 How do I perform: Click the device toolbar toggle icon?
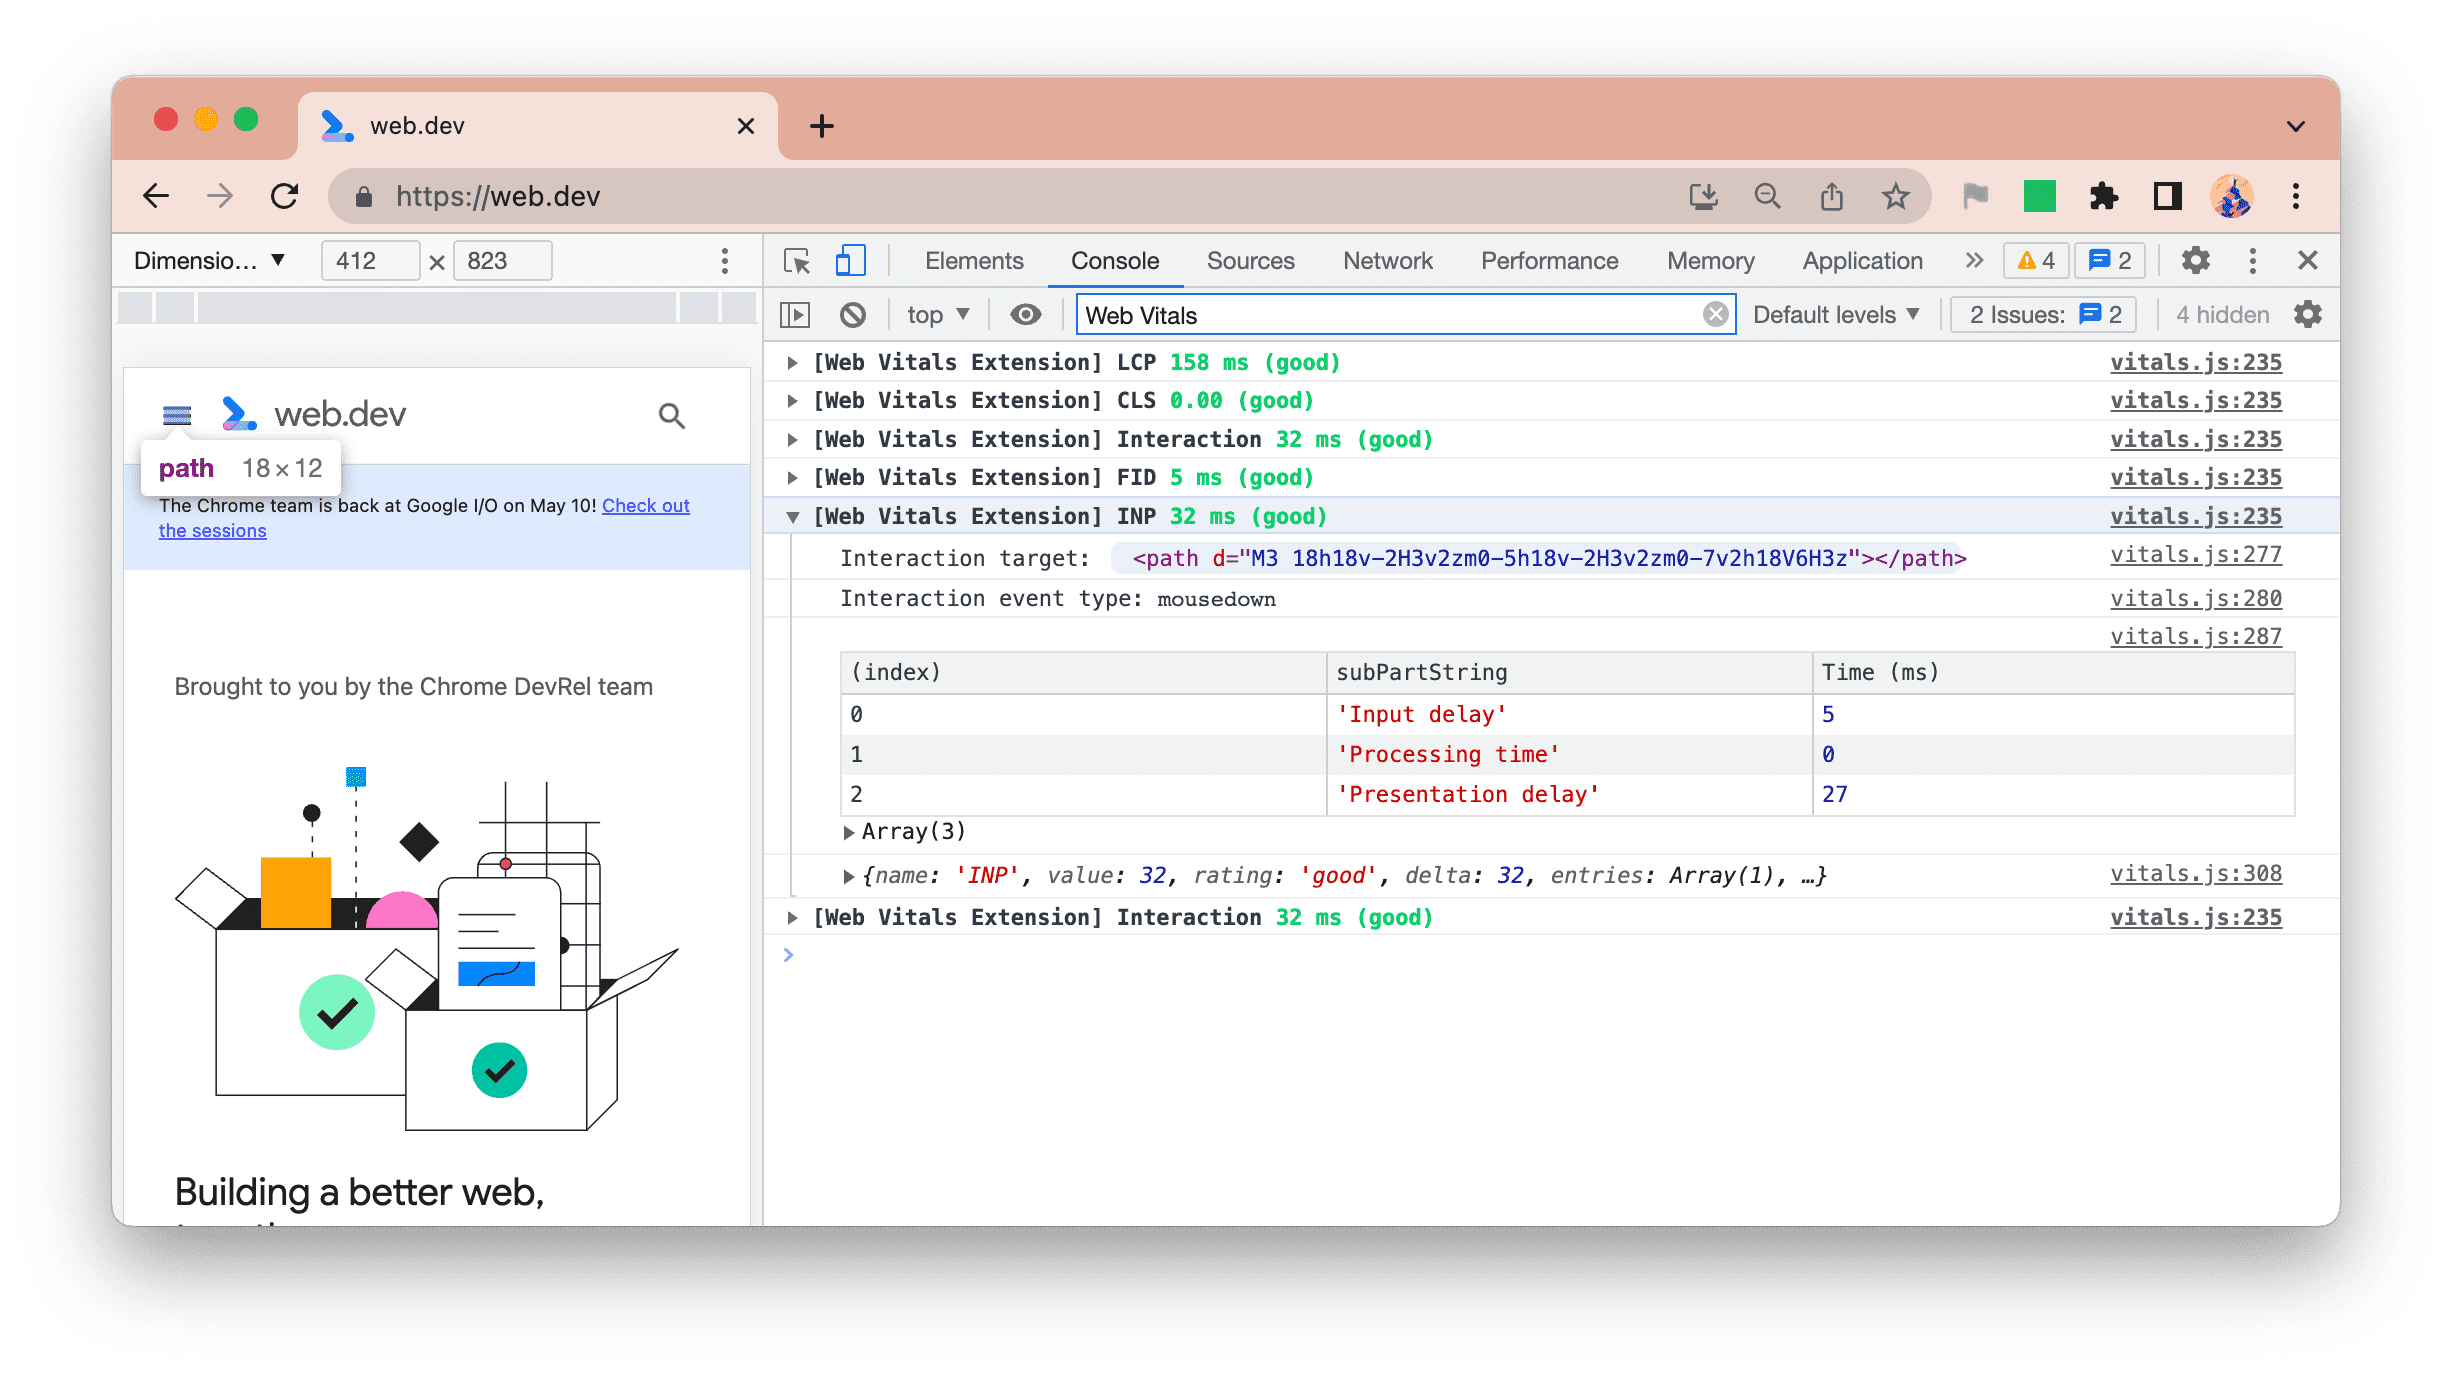(849, 259)
